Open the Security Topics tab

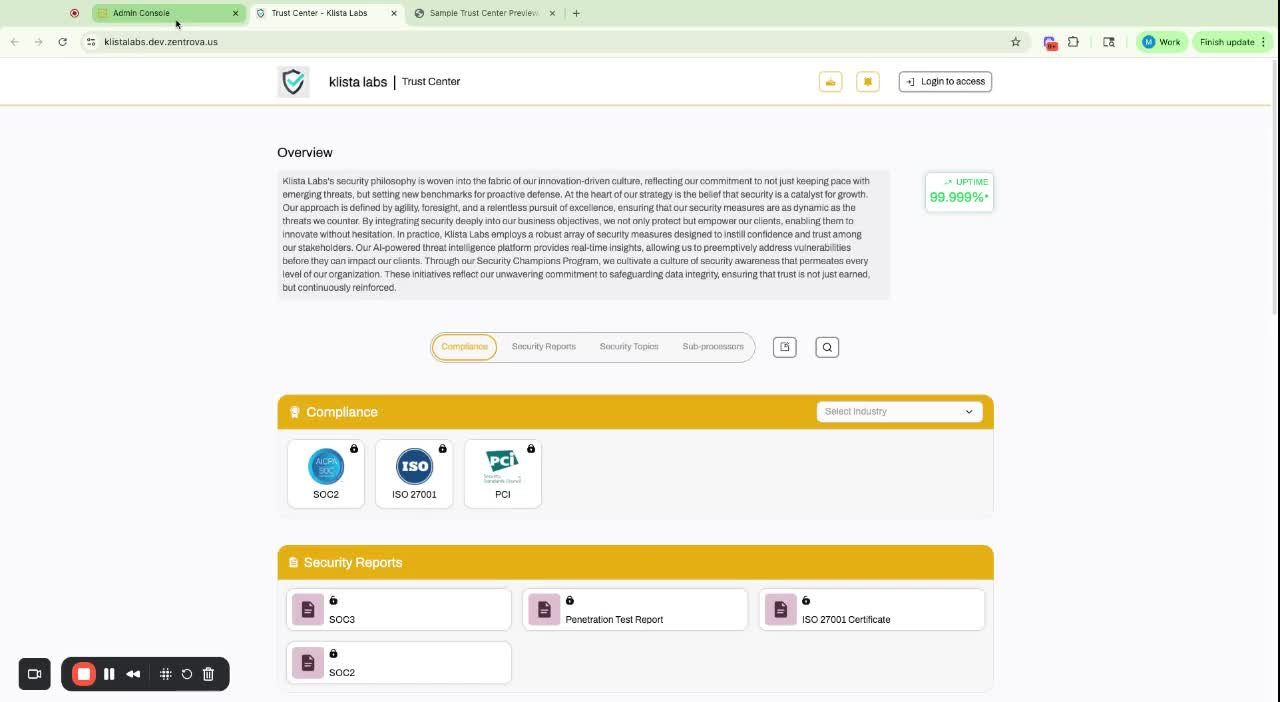pyautogui.click(x=629, y=347)
